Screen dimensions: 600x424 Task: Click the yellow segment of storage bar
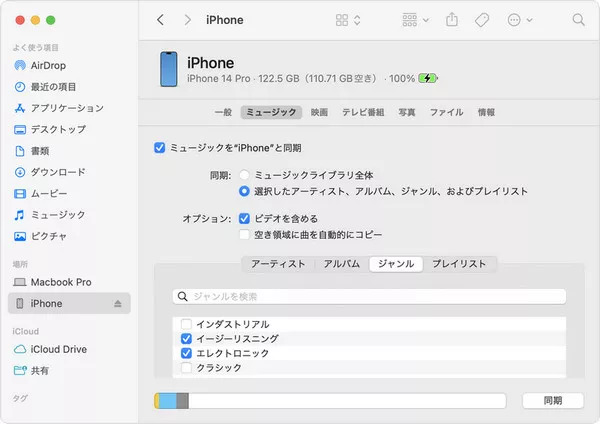pos(157,401)
